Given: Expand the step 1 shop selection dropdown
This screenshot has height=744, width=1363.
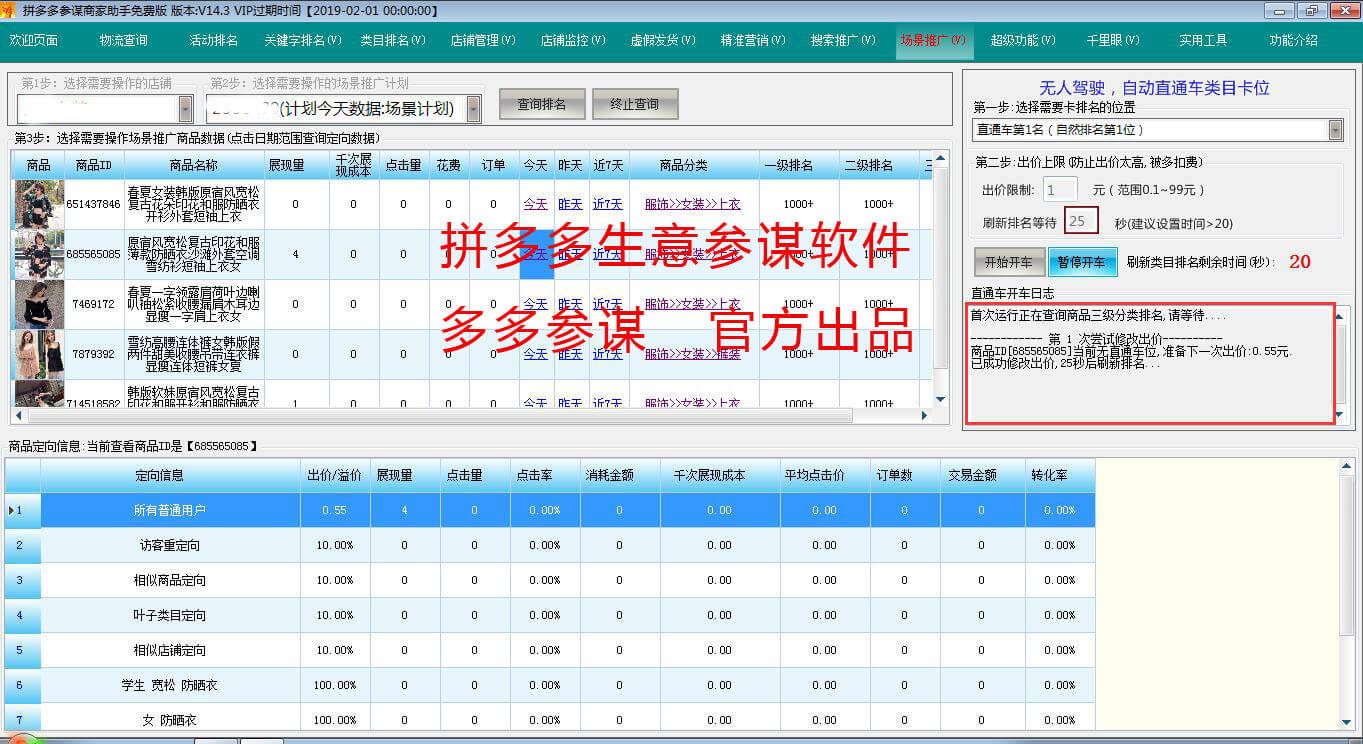Looking at the screenshot, I should click(186, 108).
